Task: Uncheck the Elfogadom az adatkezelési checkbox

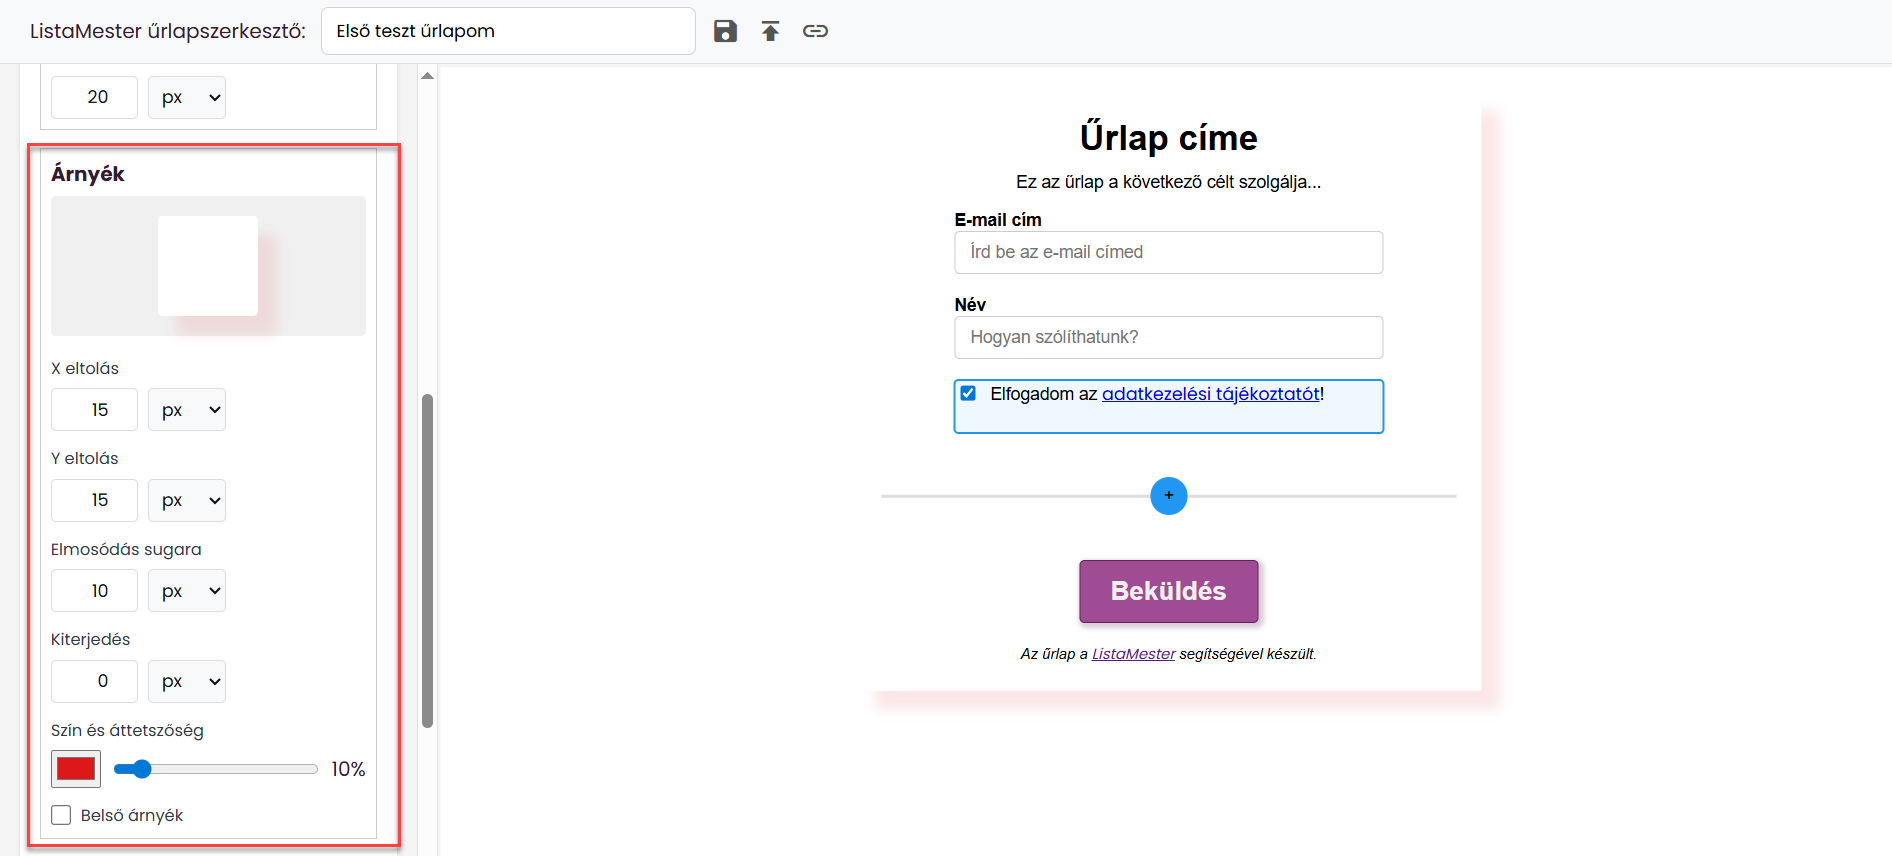Action: click(x=968, y=393)
